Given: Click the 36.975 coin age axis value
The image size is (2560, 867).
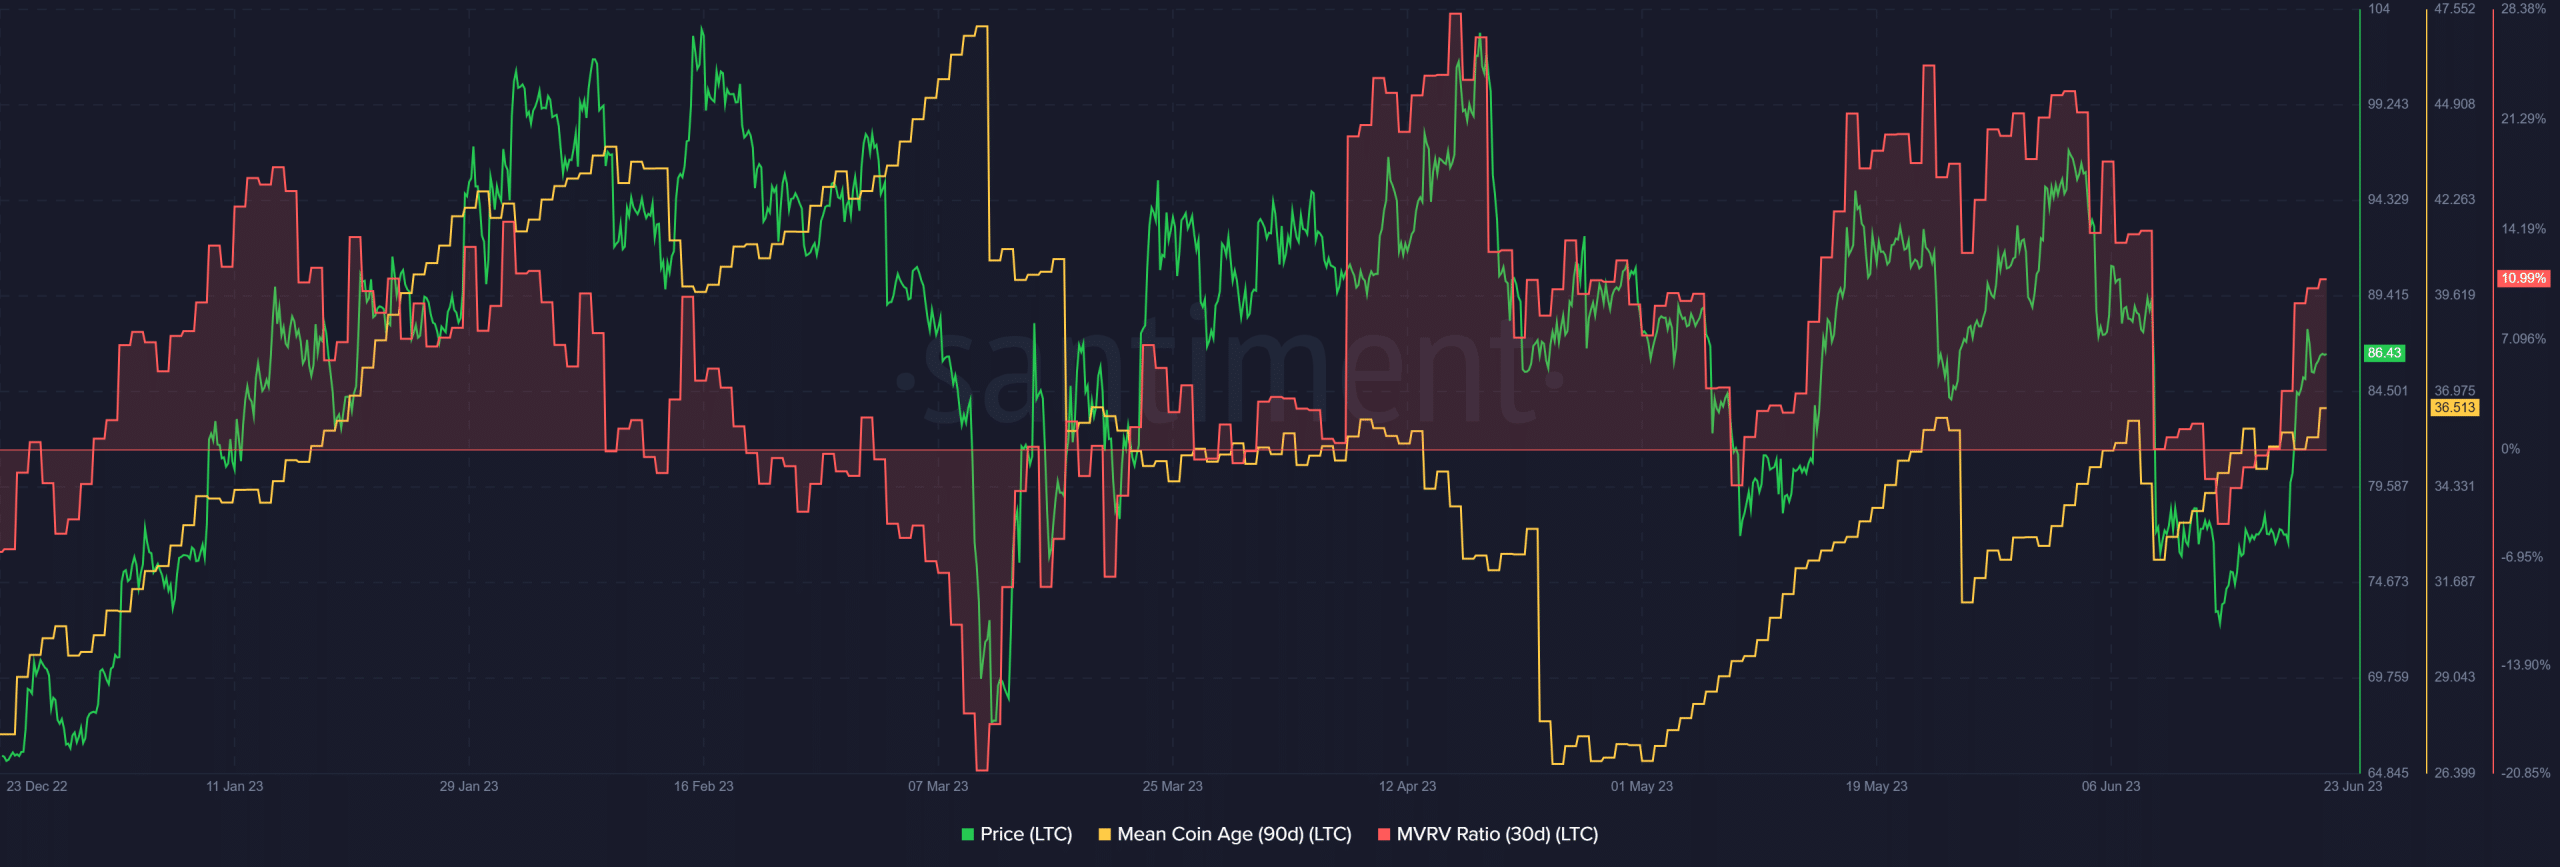Looking at the screenshot, I should tap(2455, 390).
